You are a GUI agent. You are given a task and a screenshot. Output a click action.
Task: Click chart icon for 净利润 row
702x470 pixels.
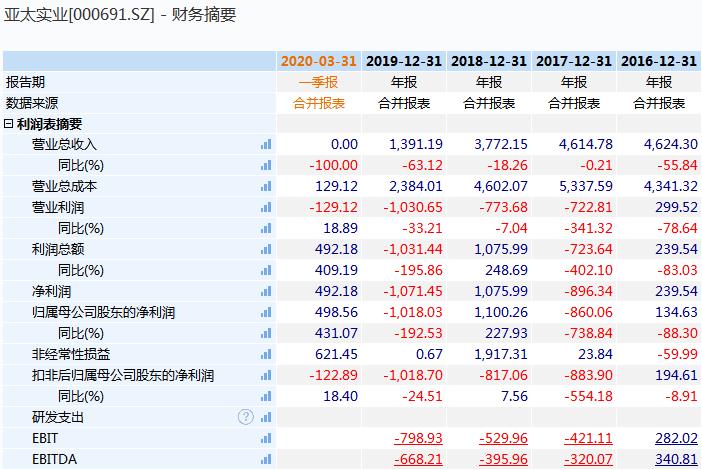266,291
